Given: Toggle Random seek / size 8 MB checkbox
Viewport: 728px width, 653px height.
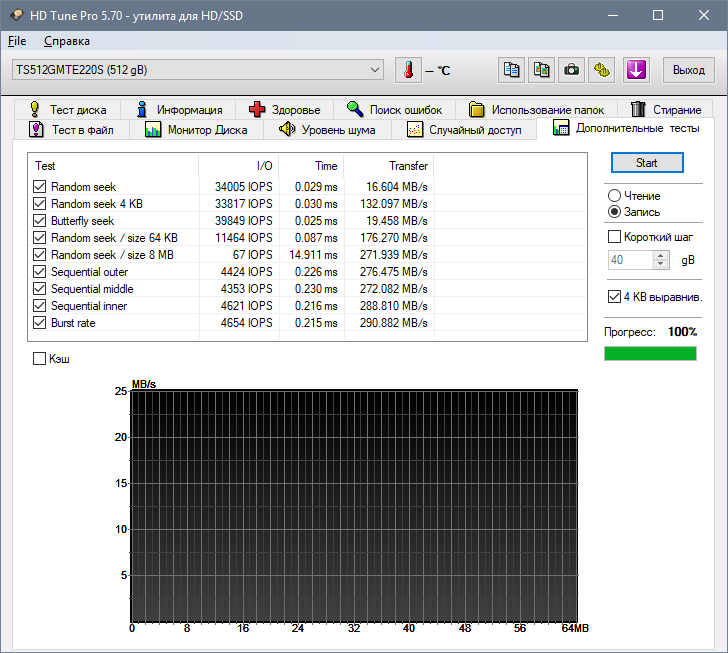Looking at the screenshot, I should click(39, 255).
